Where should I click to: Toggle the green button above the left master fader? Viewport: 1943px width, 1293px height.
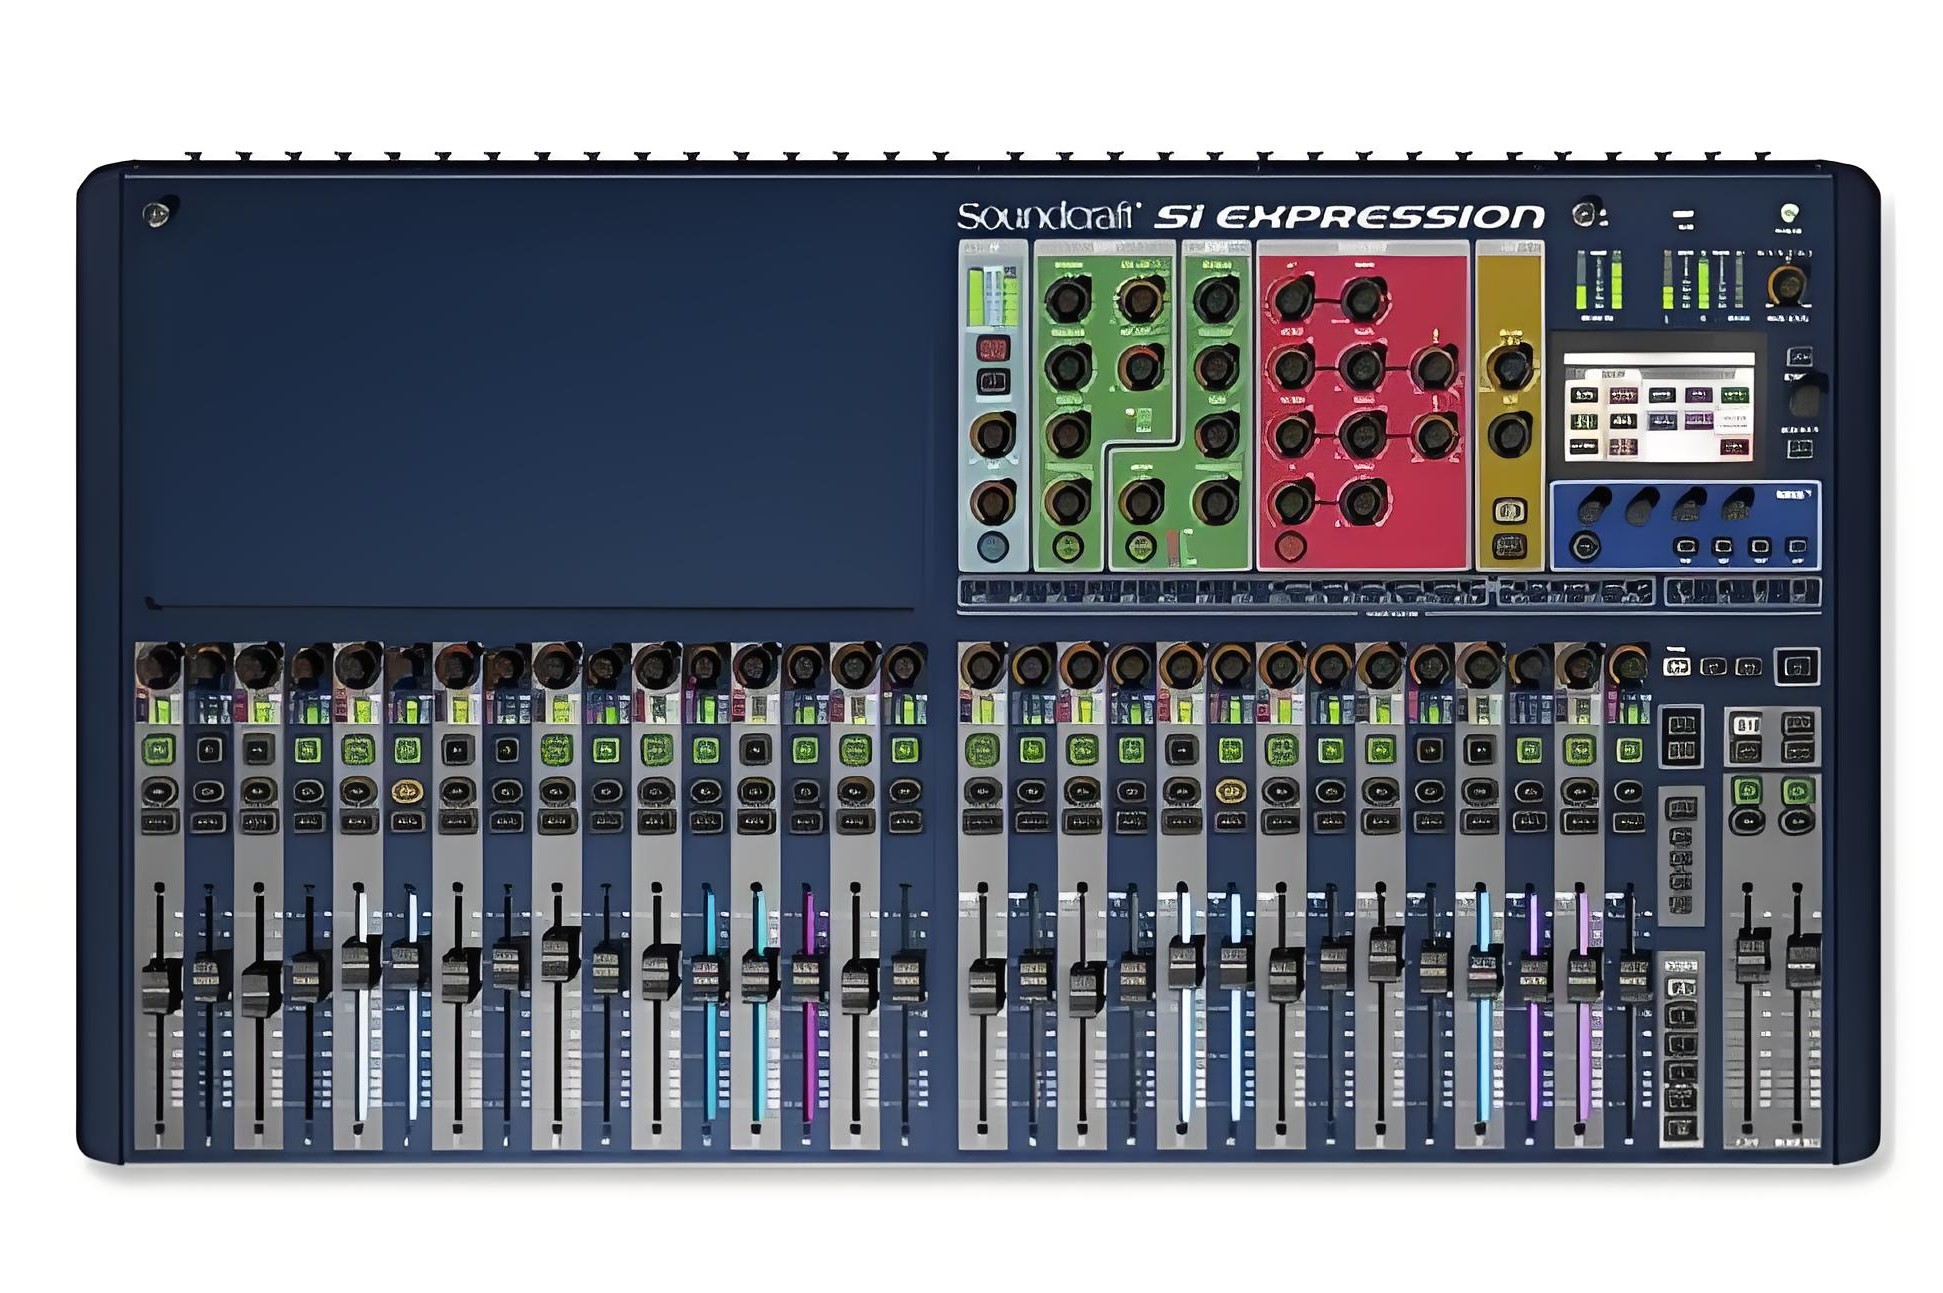click(x=1747, y=790)
